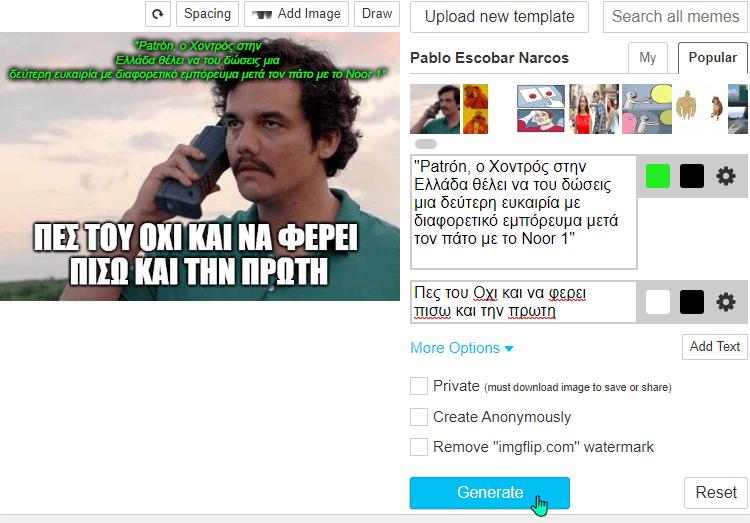Toggle Remove imgflip.com watermark checkbox
The image size is (750, 523).
coord(419,447)
